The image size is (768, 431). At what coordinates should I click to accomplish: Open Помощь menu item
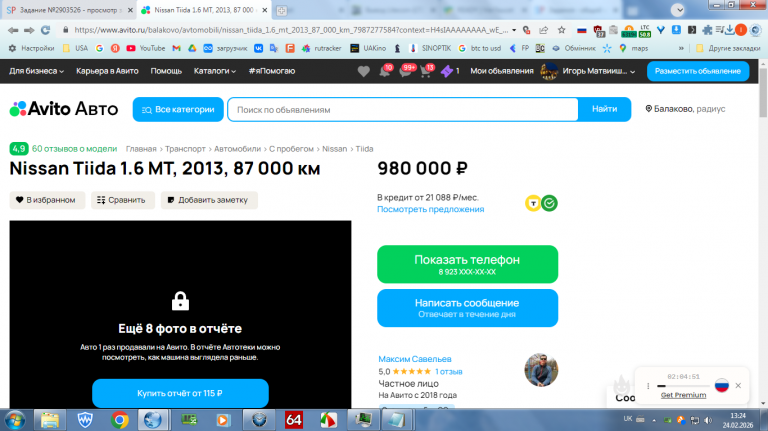tap(166, 71)
